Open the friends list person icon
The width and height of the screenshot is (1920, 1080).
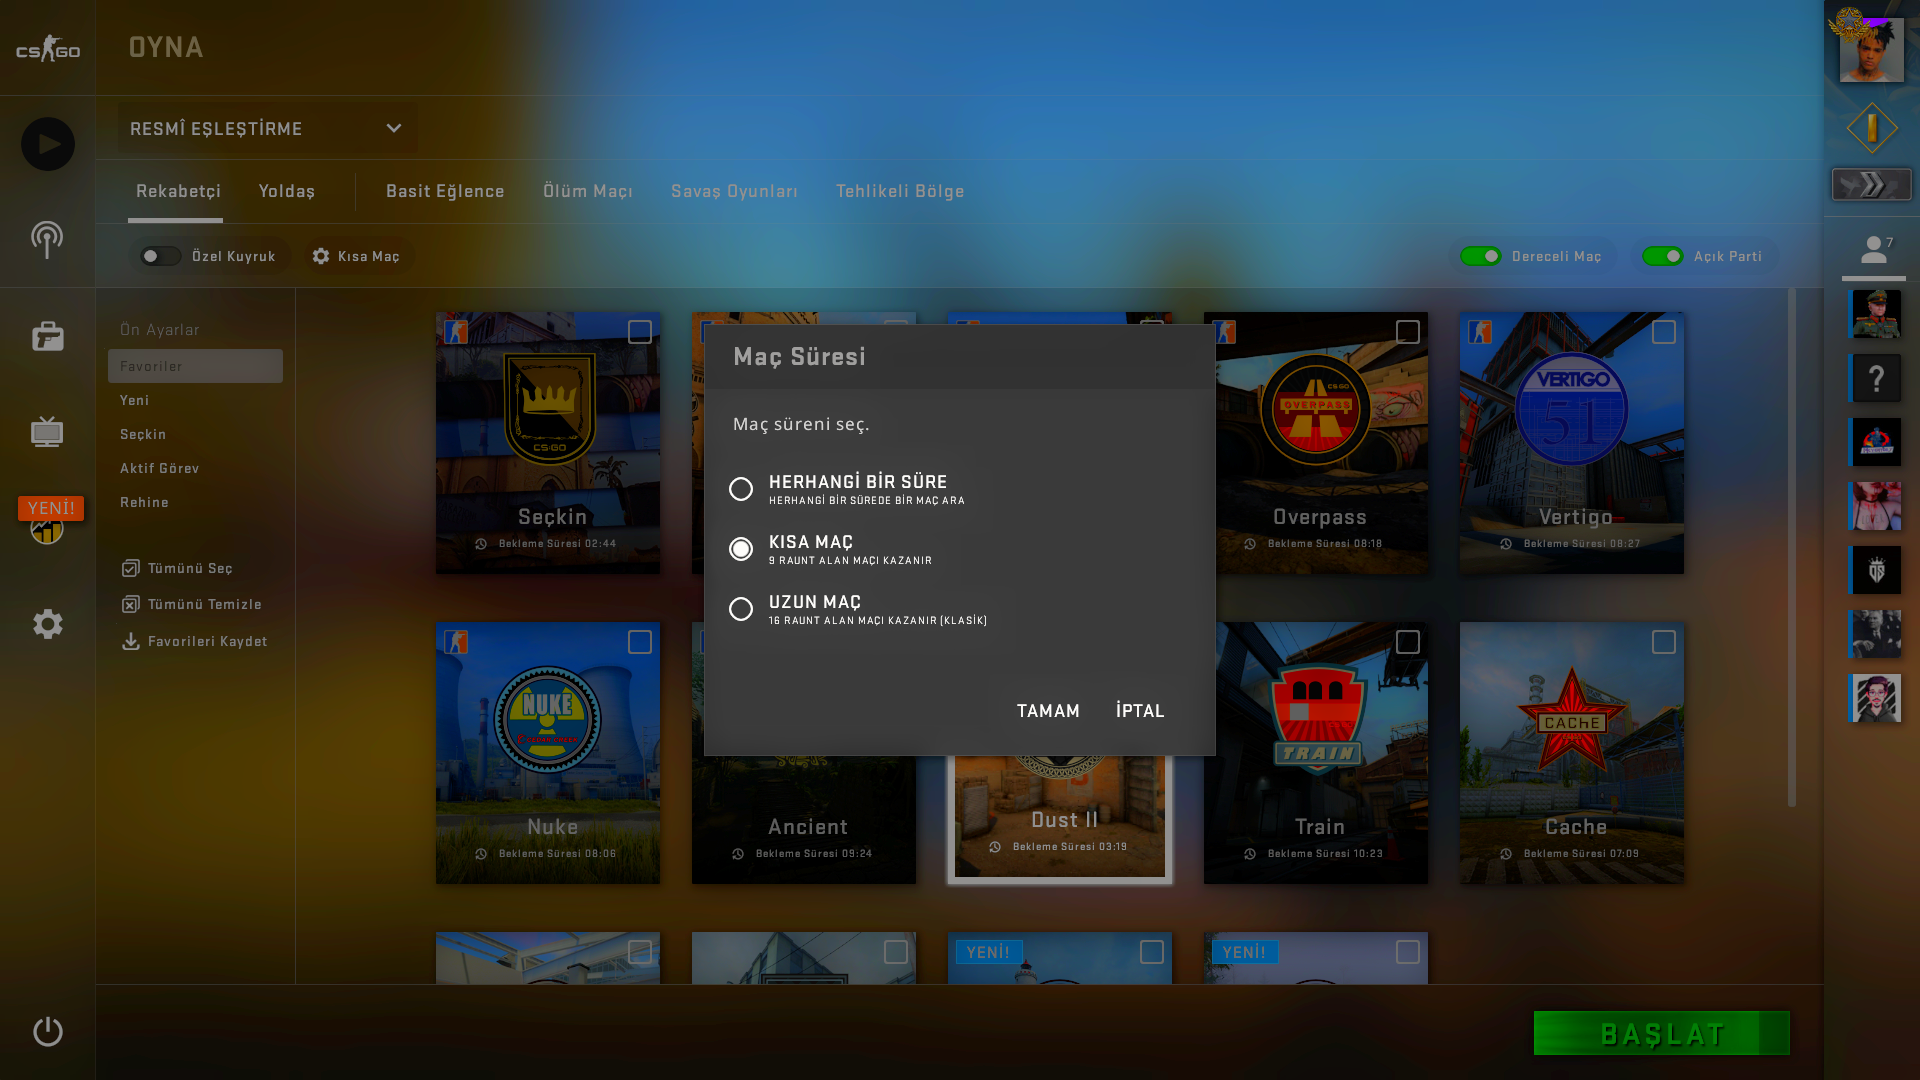point(1873,249)
